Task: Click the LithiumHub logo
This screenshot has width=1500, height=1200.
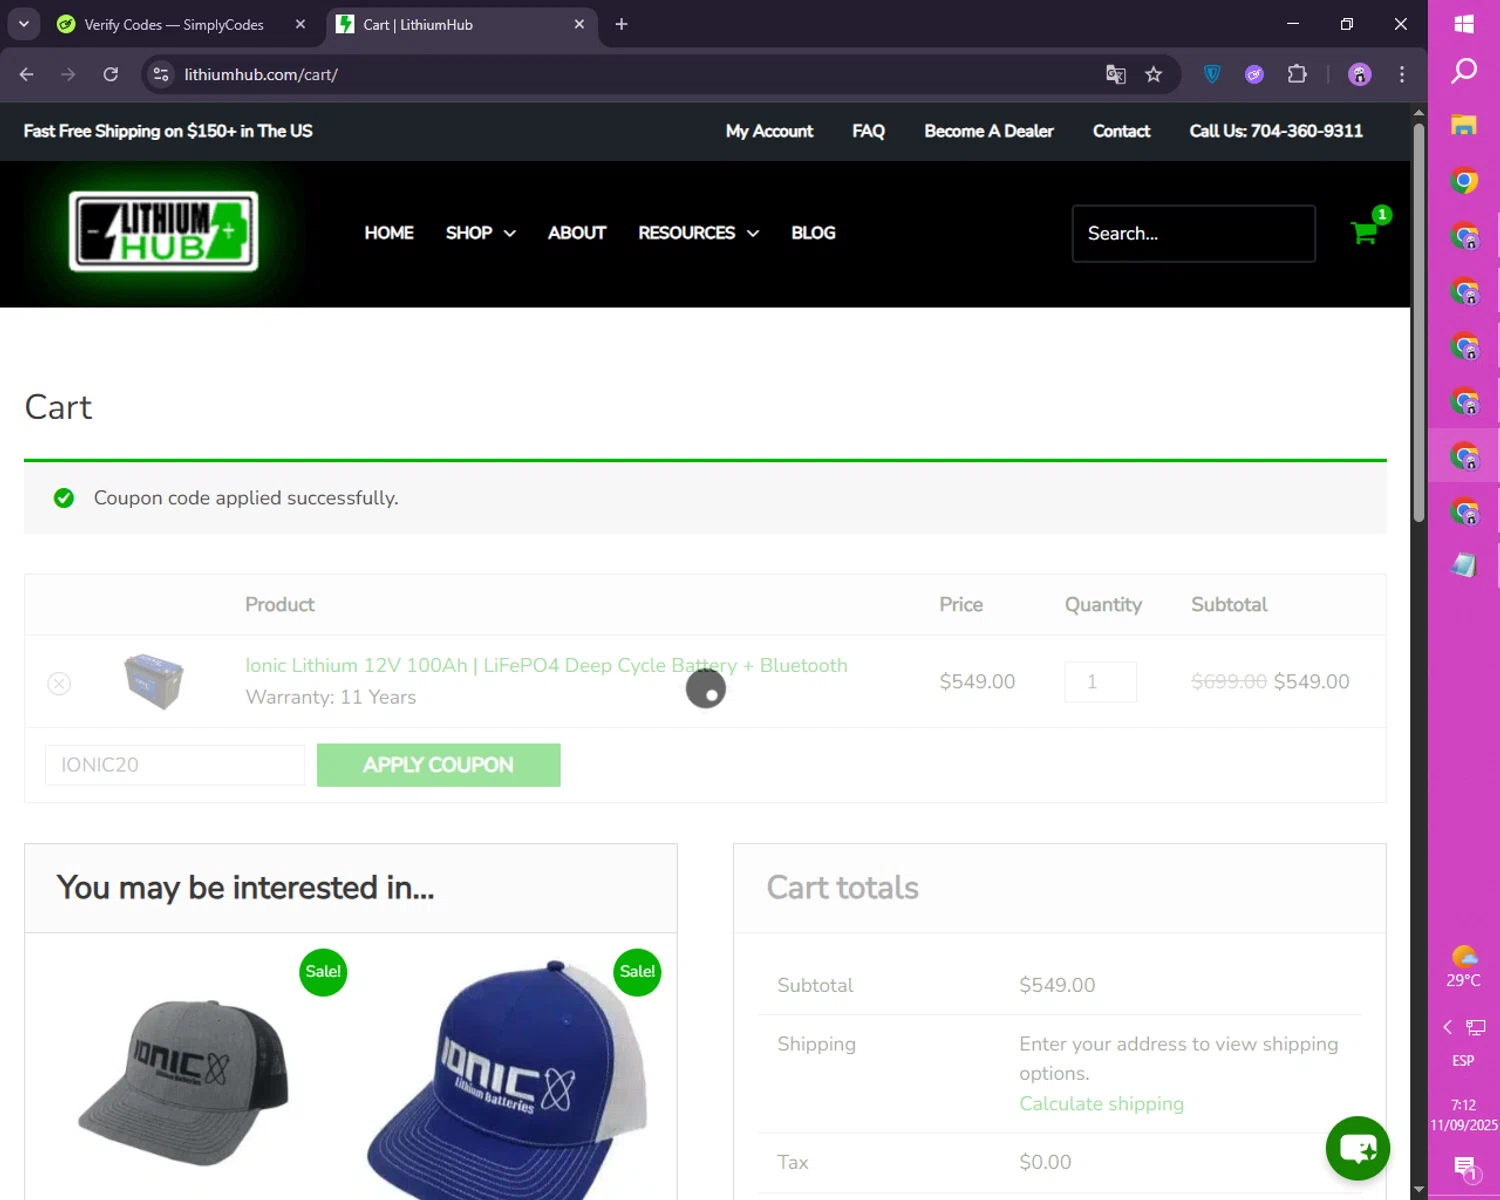Action: pos(163,231)
